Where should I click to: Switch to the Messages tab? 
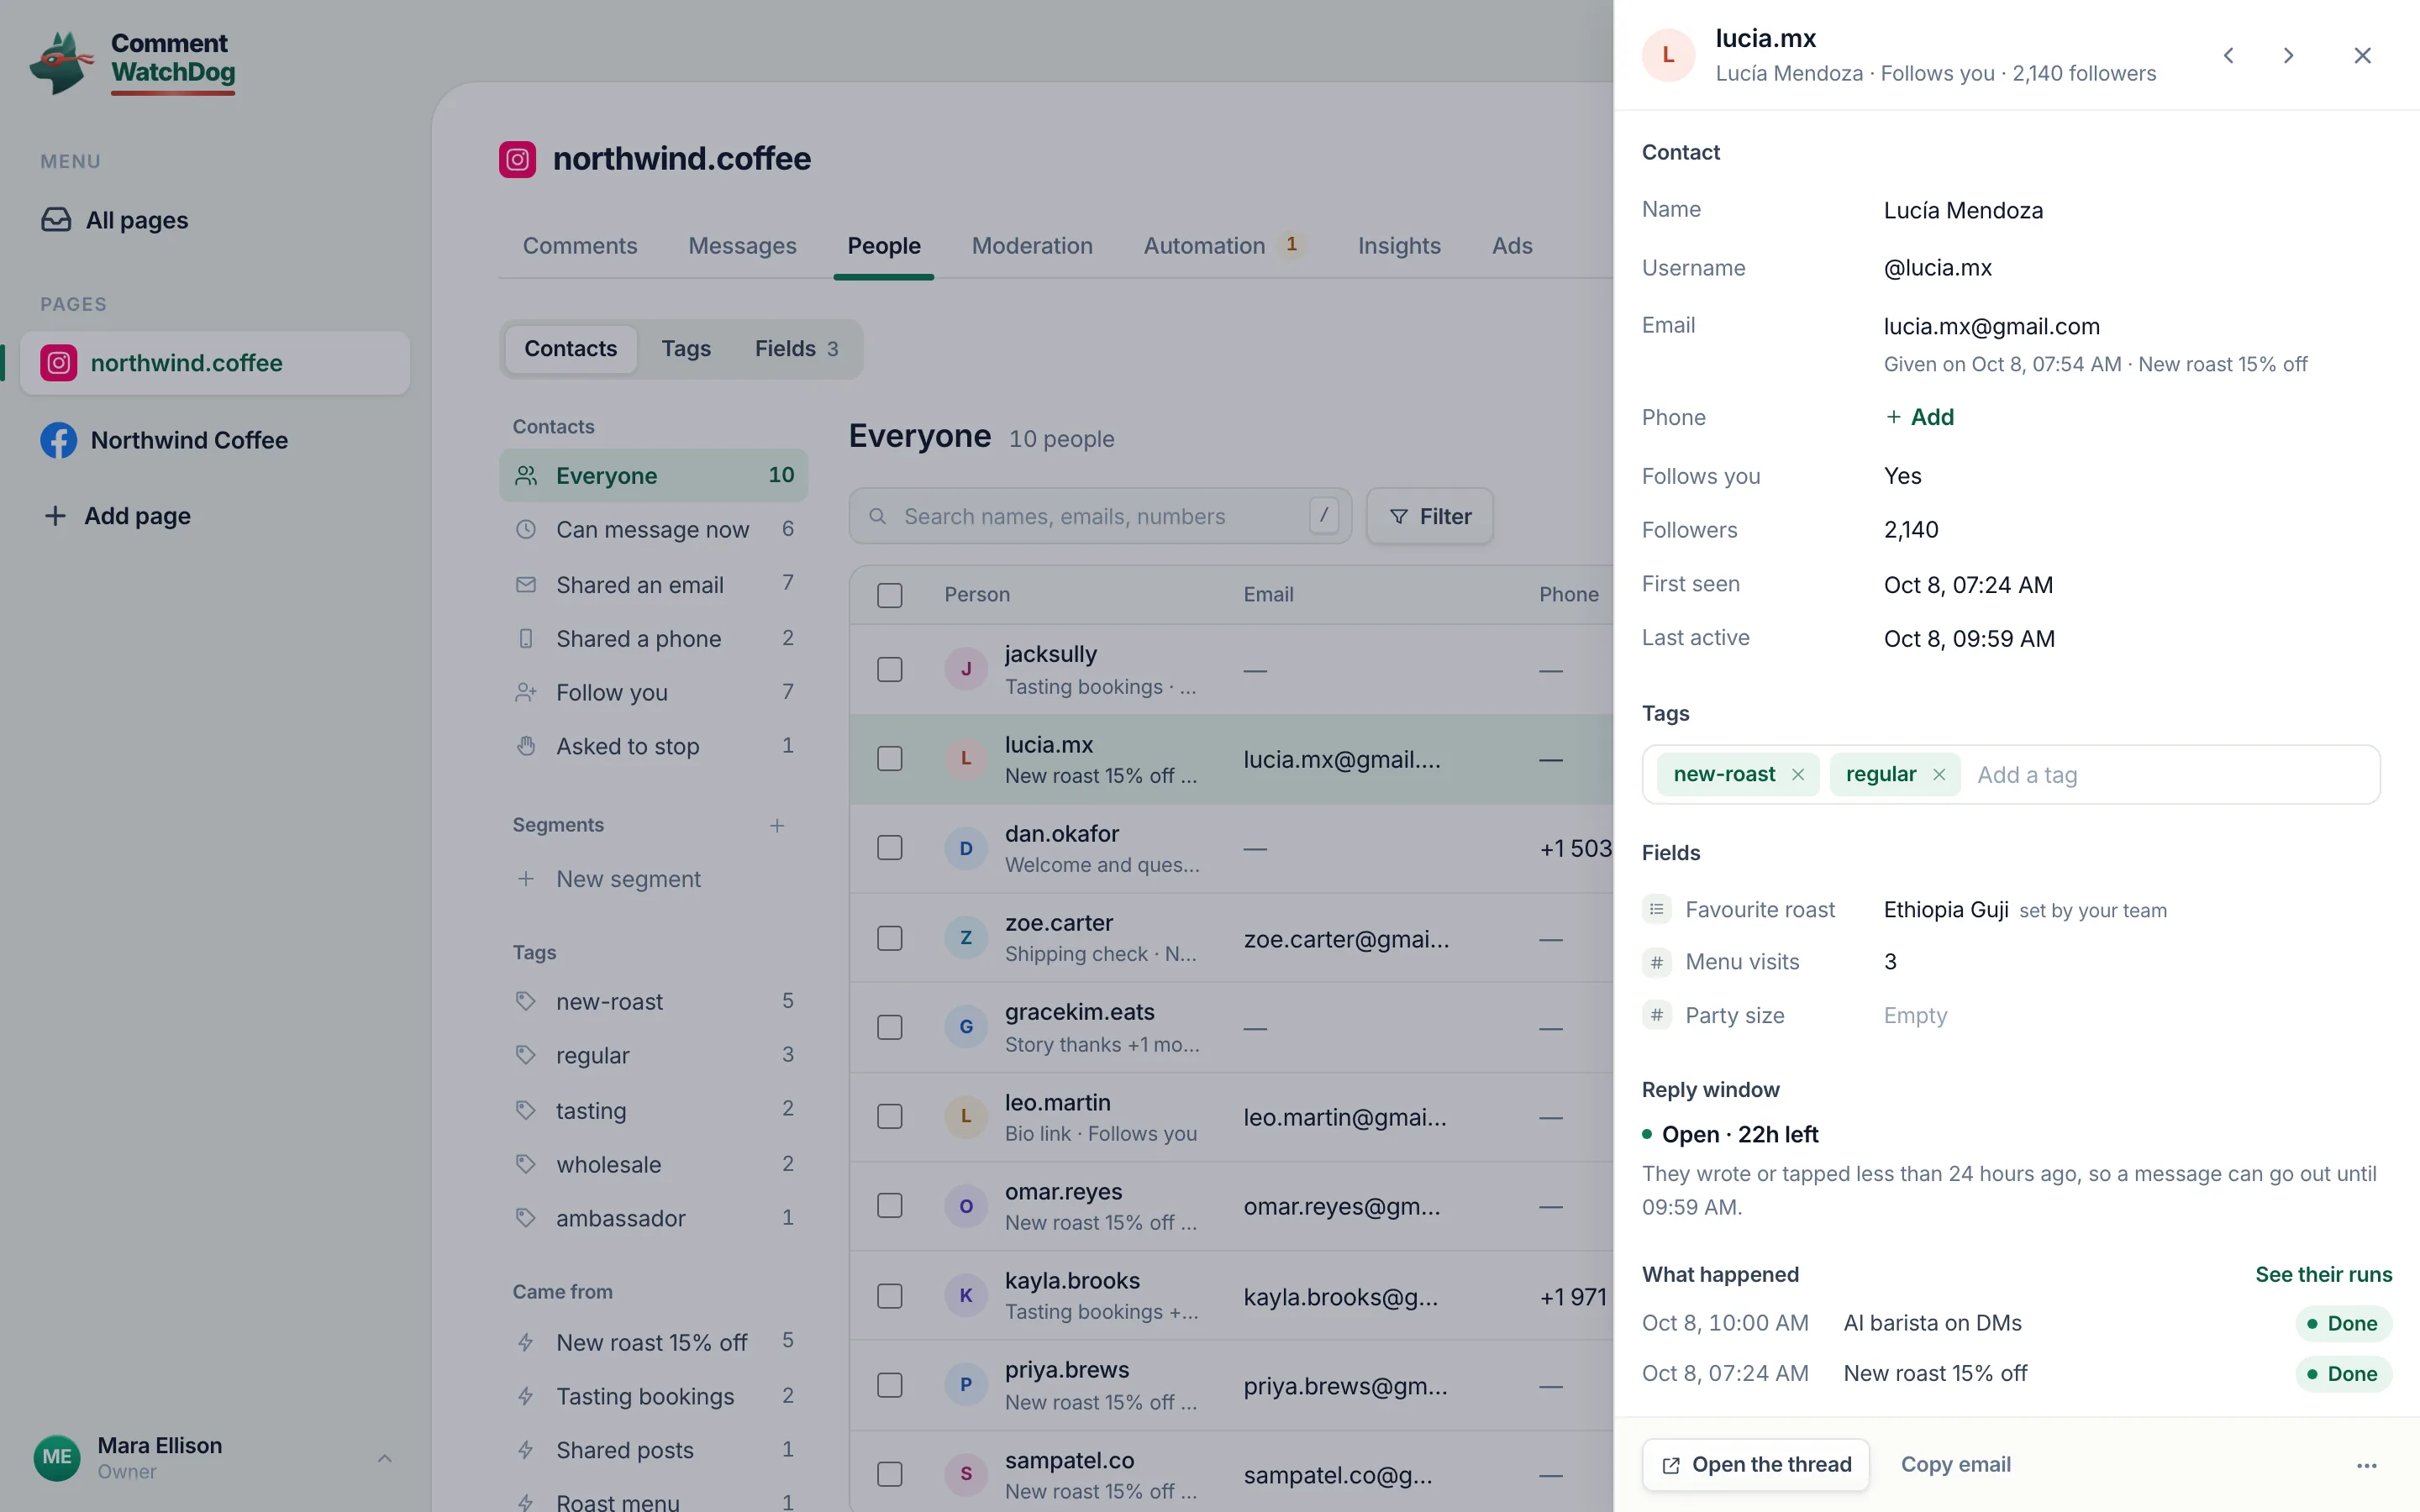click(742, 246)
